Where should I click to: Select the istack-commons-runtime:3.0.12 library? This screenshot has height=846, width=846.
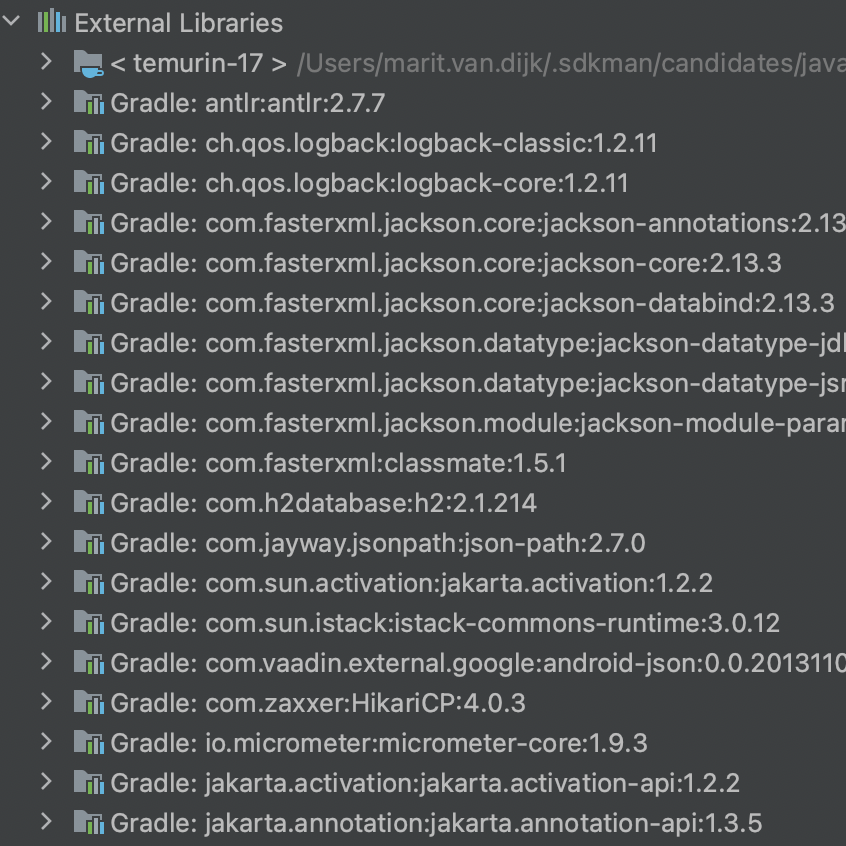point(400,623)
